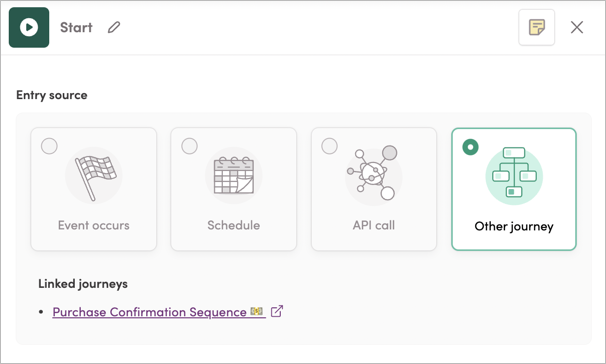Image resolution: width=606 pixels, height=364 pixels.
Task: Toggle the Other journey radio button
Action: coord(470,147)
